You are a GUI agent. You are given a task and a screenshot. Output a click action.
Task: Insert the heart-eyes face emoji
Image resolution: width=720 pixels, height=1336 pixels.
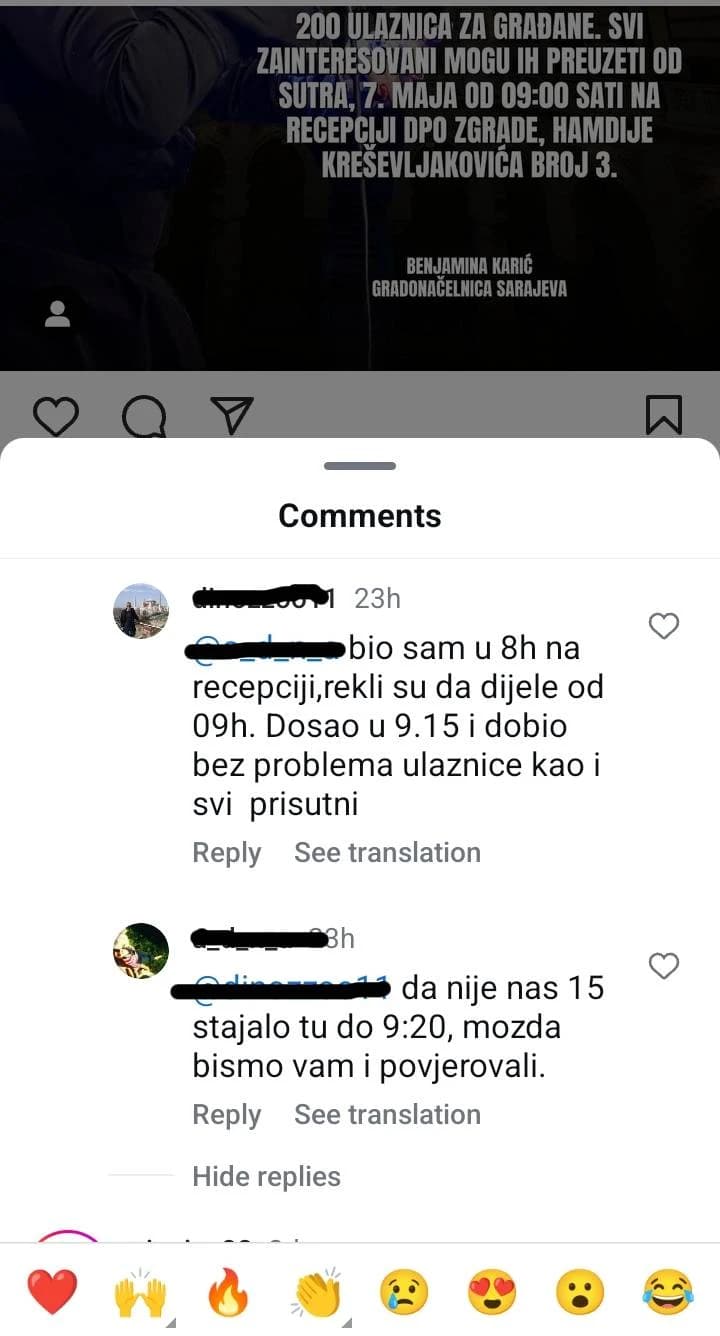(492, 1292)
